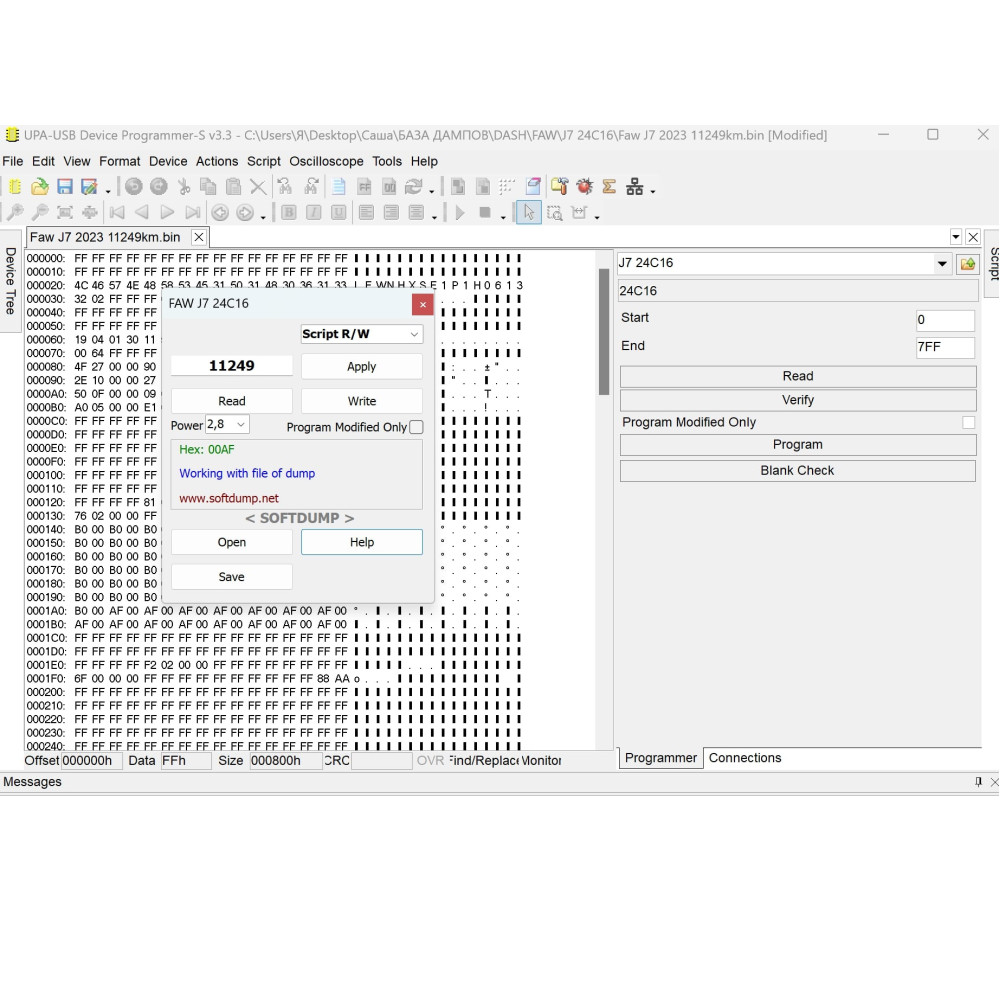1000x1000 pixels.
Task: Click the Cut scissors icon
Action: (x=184, y=186)
